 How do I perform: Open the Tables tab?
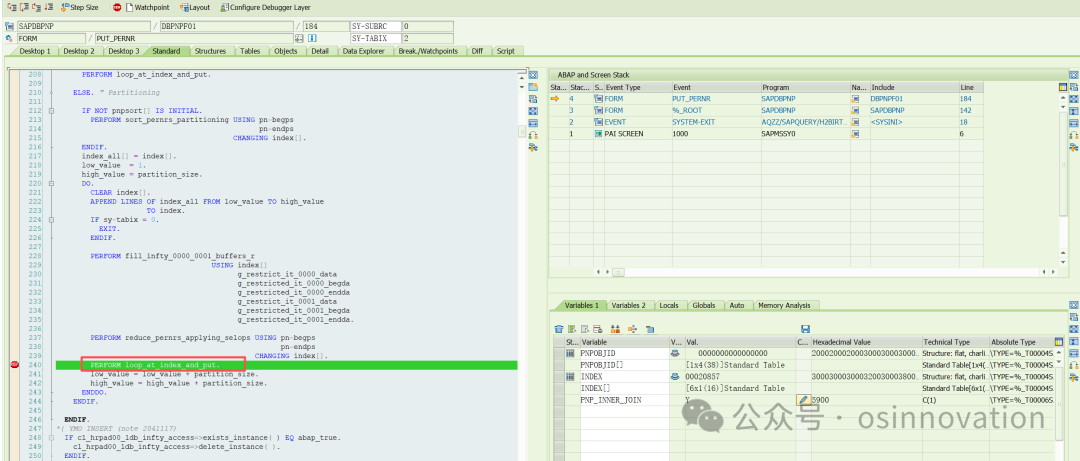pos(250,51)
